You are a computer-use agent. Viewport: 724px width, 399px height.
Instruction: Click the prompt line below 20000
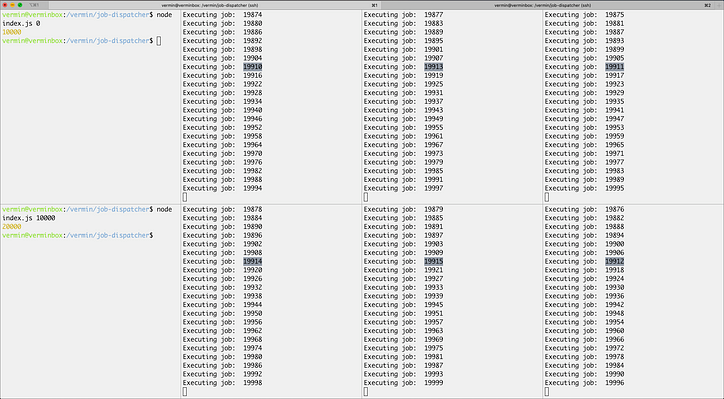click(x=78, y=236)
